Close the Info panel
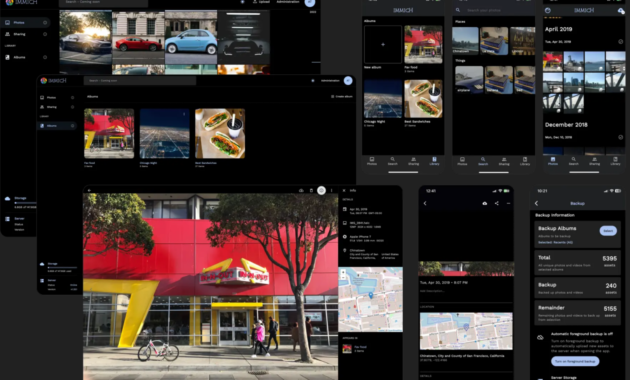This screenshot has height=380, width=630. pyautogui.click(x=344, y=190)
